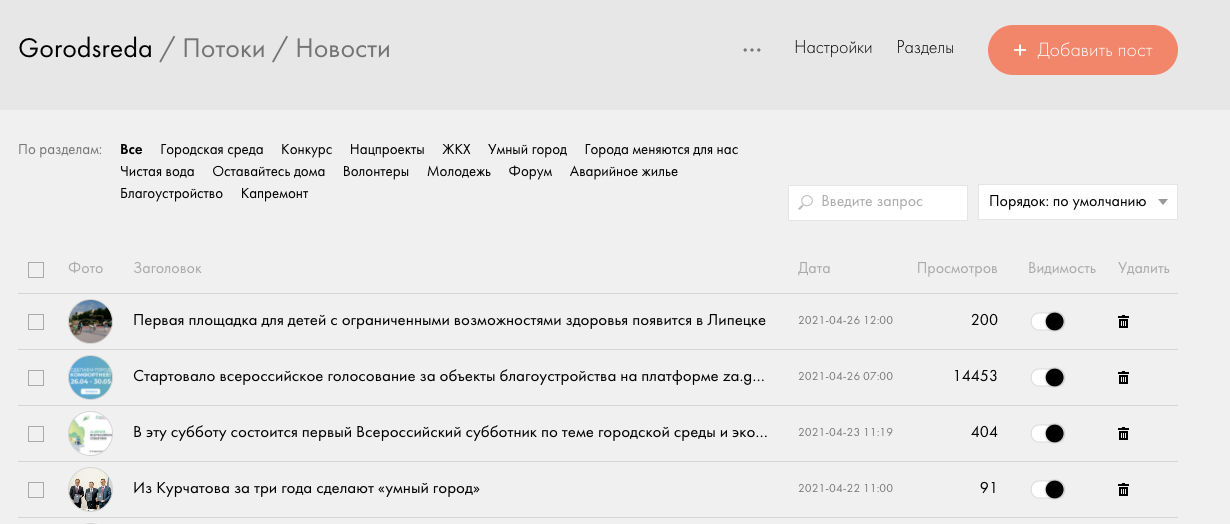Open Настройки in the header

(833, 48)
